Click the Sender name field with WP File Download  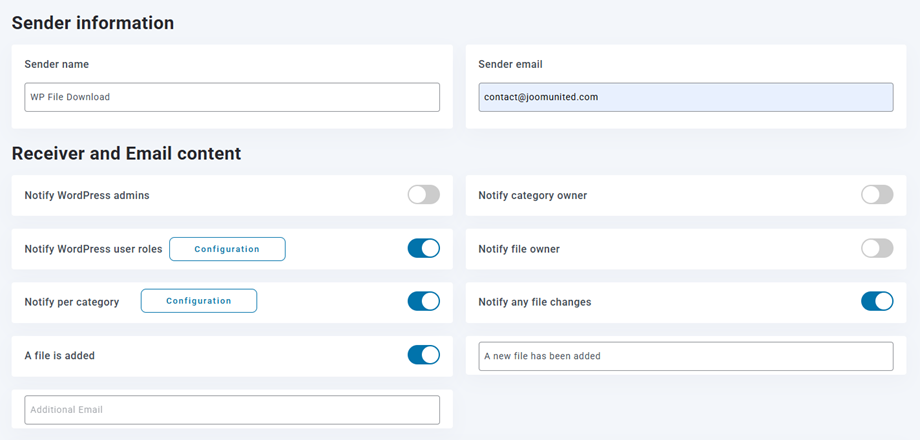pyautogui.click(x=231, y=97)
